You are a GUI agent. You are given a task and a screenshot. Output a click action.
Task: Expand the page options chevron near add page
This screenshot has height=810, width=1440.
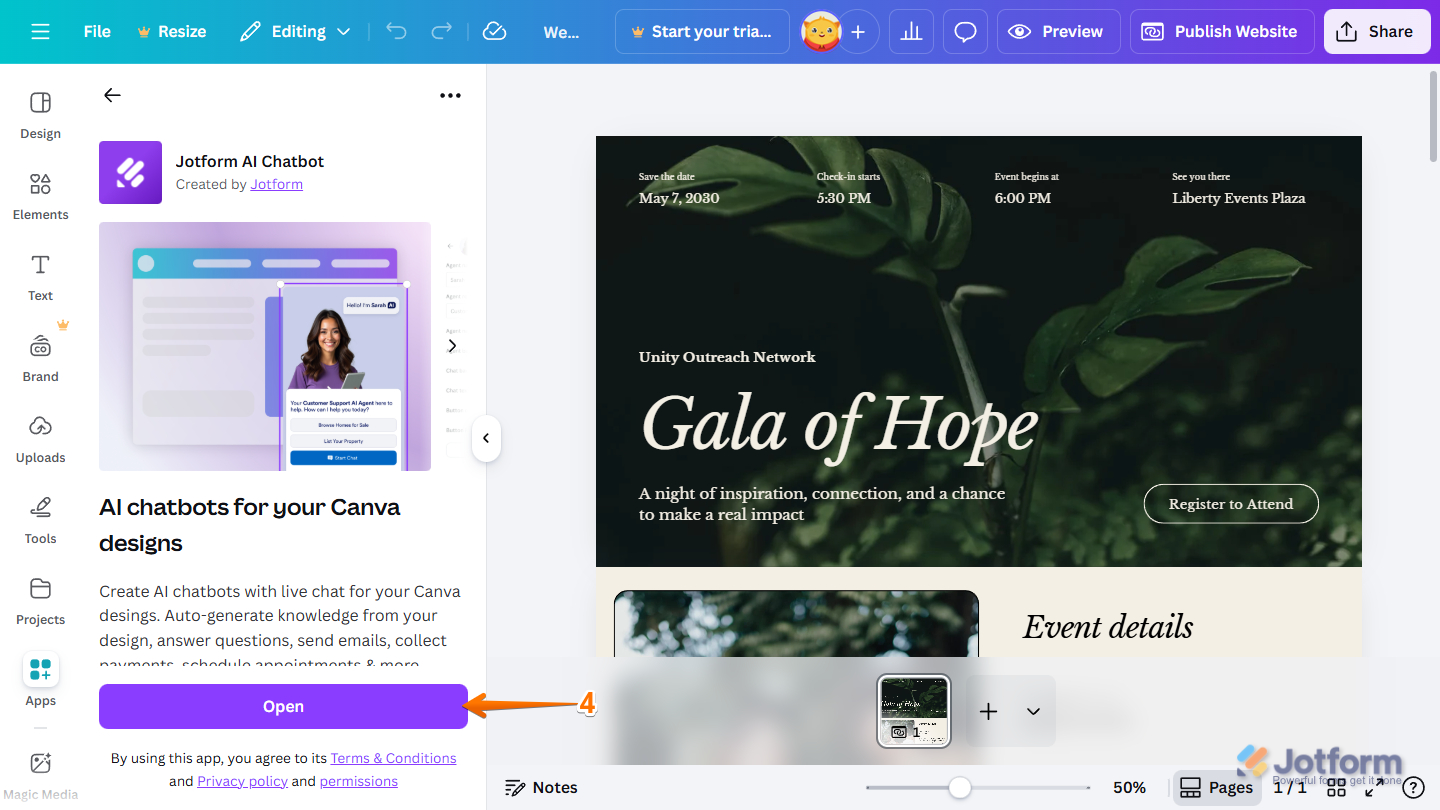pyautogui.click(x=1033, y=711)
